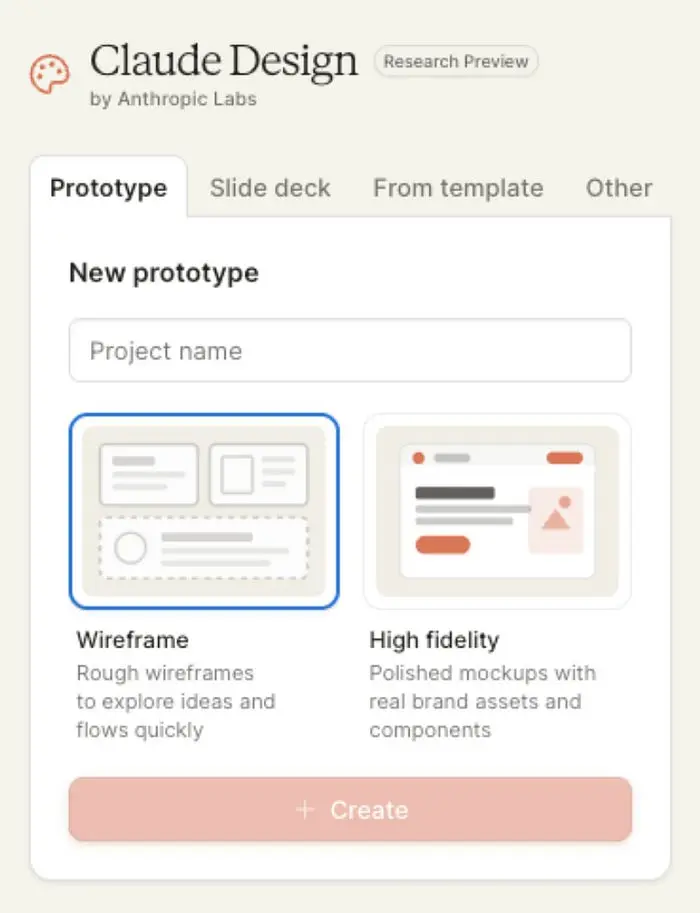Screen dimensions: 700x913
Task: Select the Wireframe prototype option card
Action: [x=204, y=511]
